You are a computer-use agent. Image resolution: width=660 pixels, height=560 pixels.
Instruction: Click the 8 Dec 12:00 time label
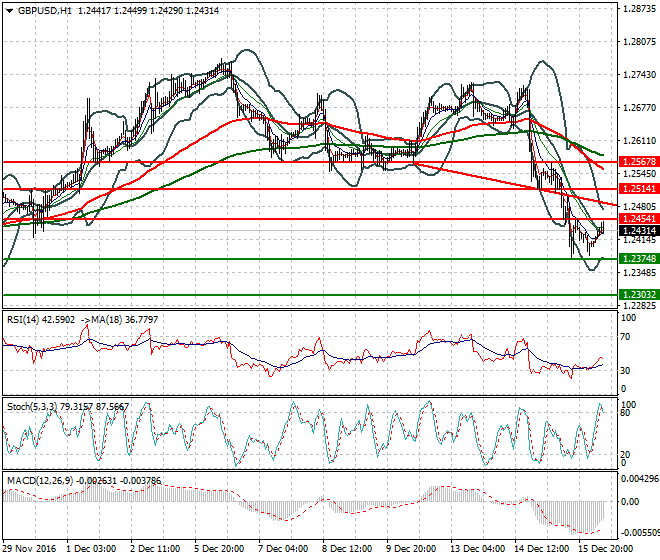(347, 549)
